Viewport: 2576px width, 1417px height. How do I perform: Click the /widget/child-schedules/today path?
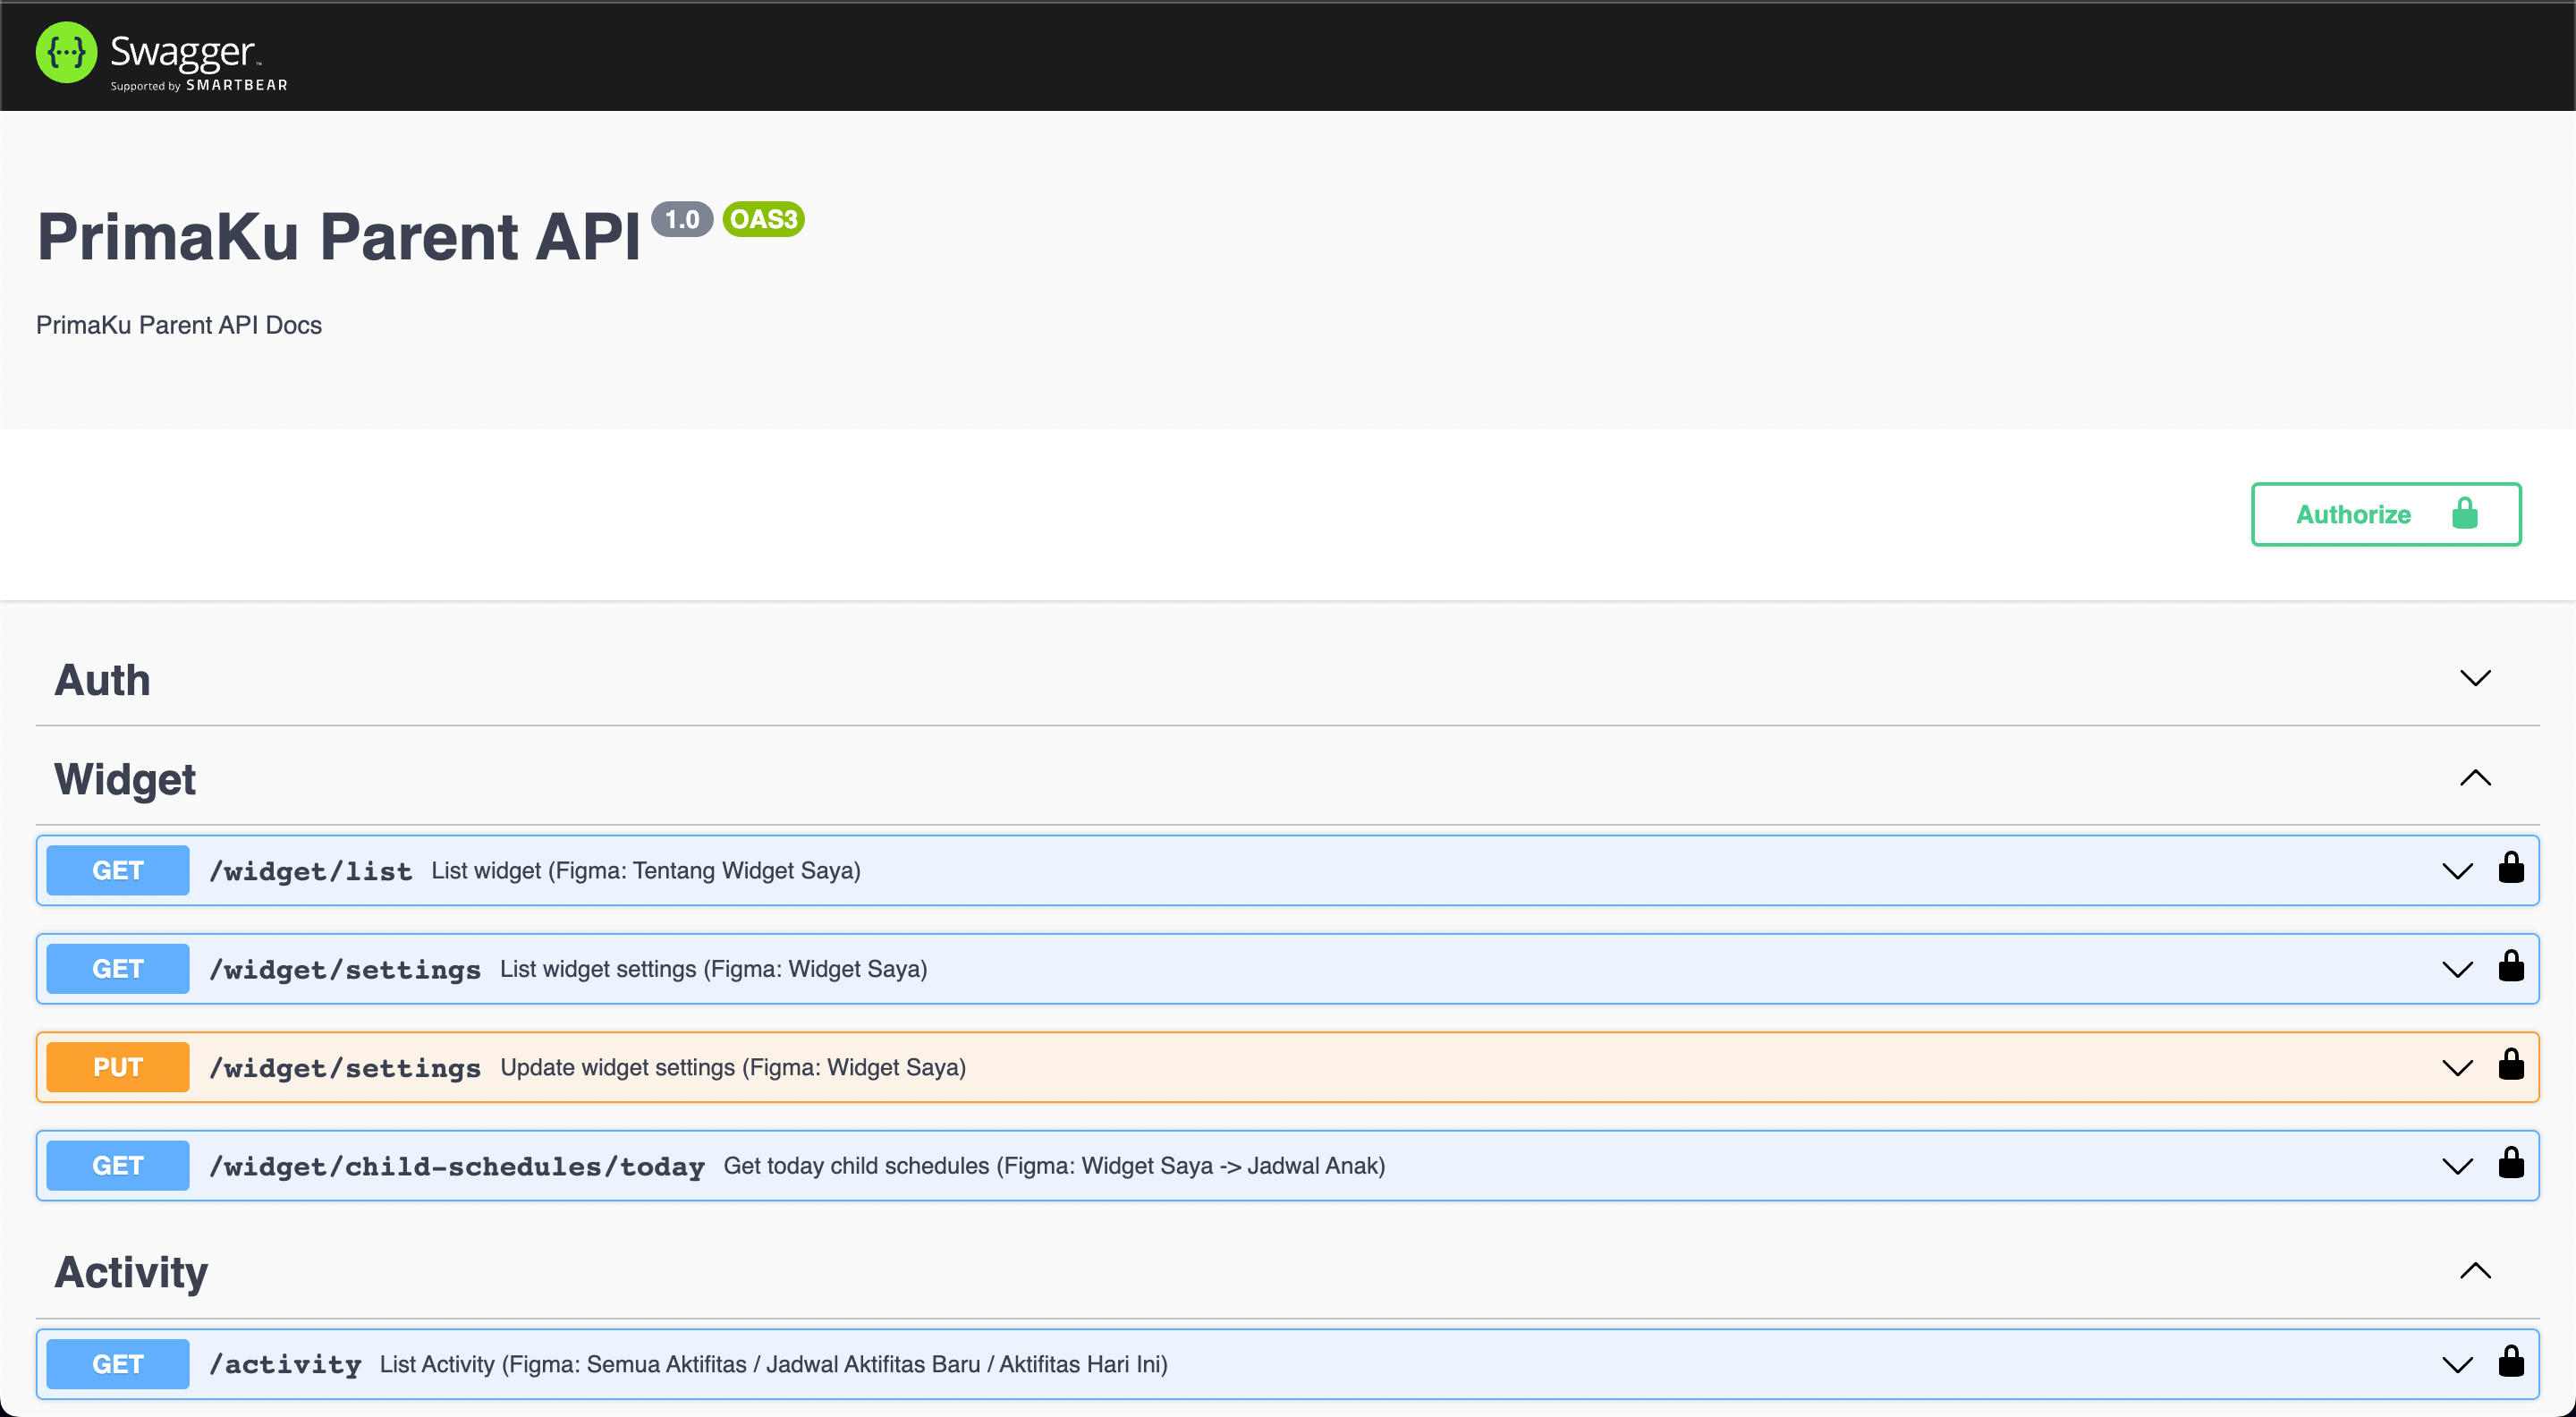pyautogui.click(x=457, y=1166)
